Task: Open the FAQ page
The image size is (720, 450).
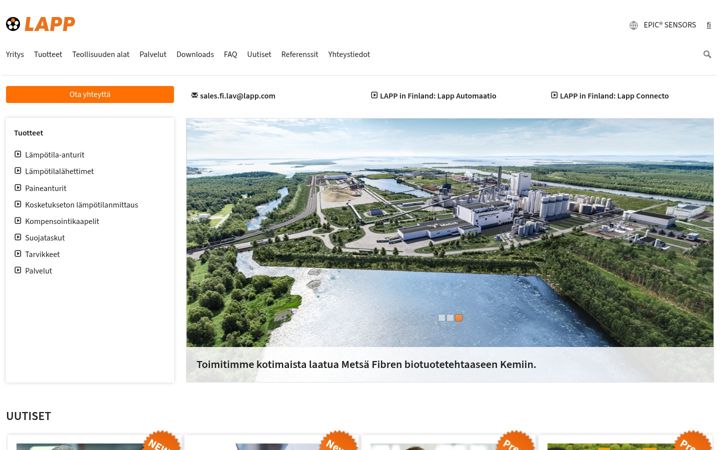Action: [231, 54]
